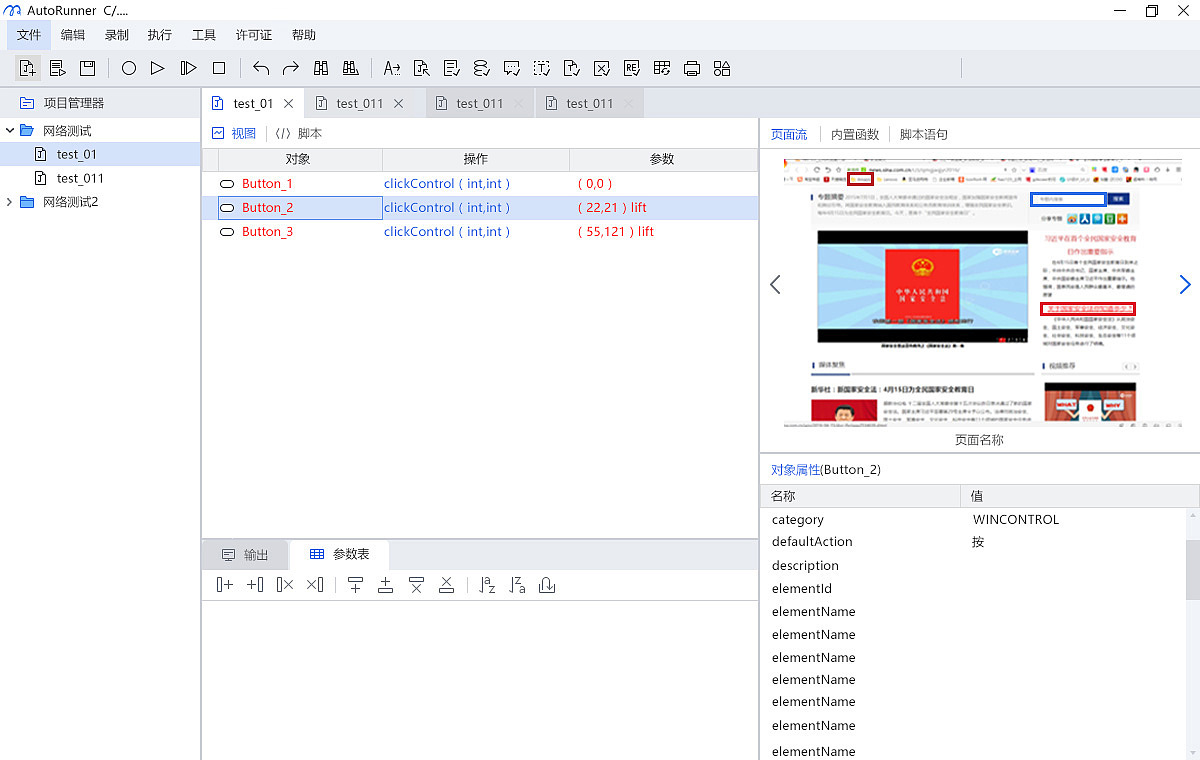Click the table with arrow toolbar icon
This screenshot has height=760, width=1200.
(661, 68)
